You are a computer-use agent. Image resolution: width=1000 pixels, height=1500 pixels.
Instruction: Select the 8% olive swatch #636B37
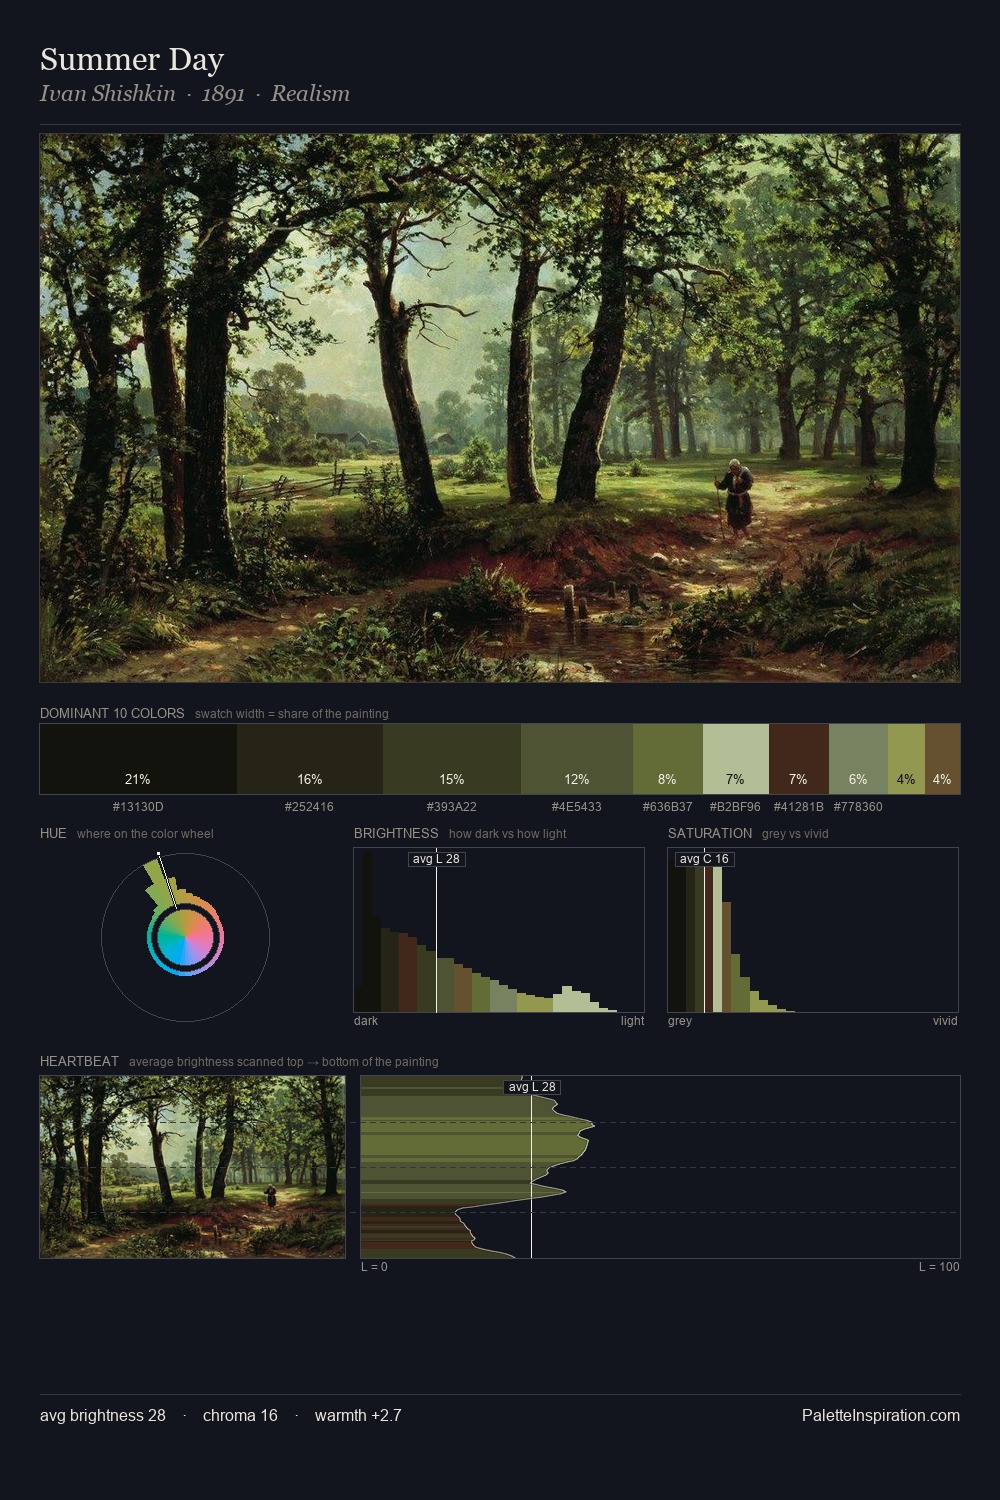(x=668, y=759)
